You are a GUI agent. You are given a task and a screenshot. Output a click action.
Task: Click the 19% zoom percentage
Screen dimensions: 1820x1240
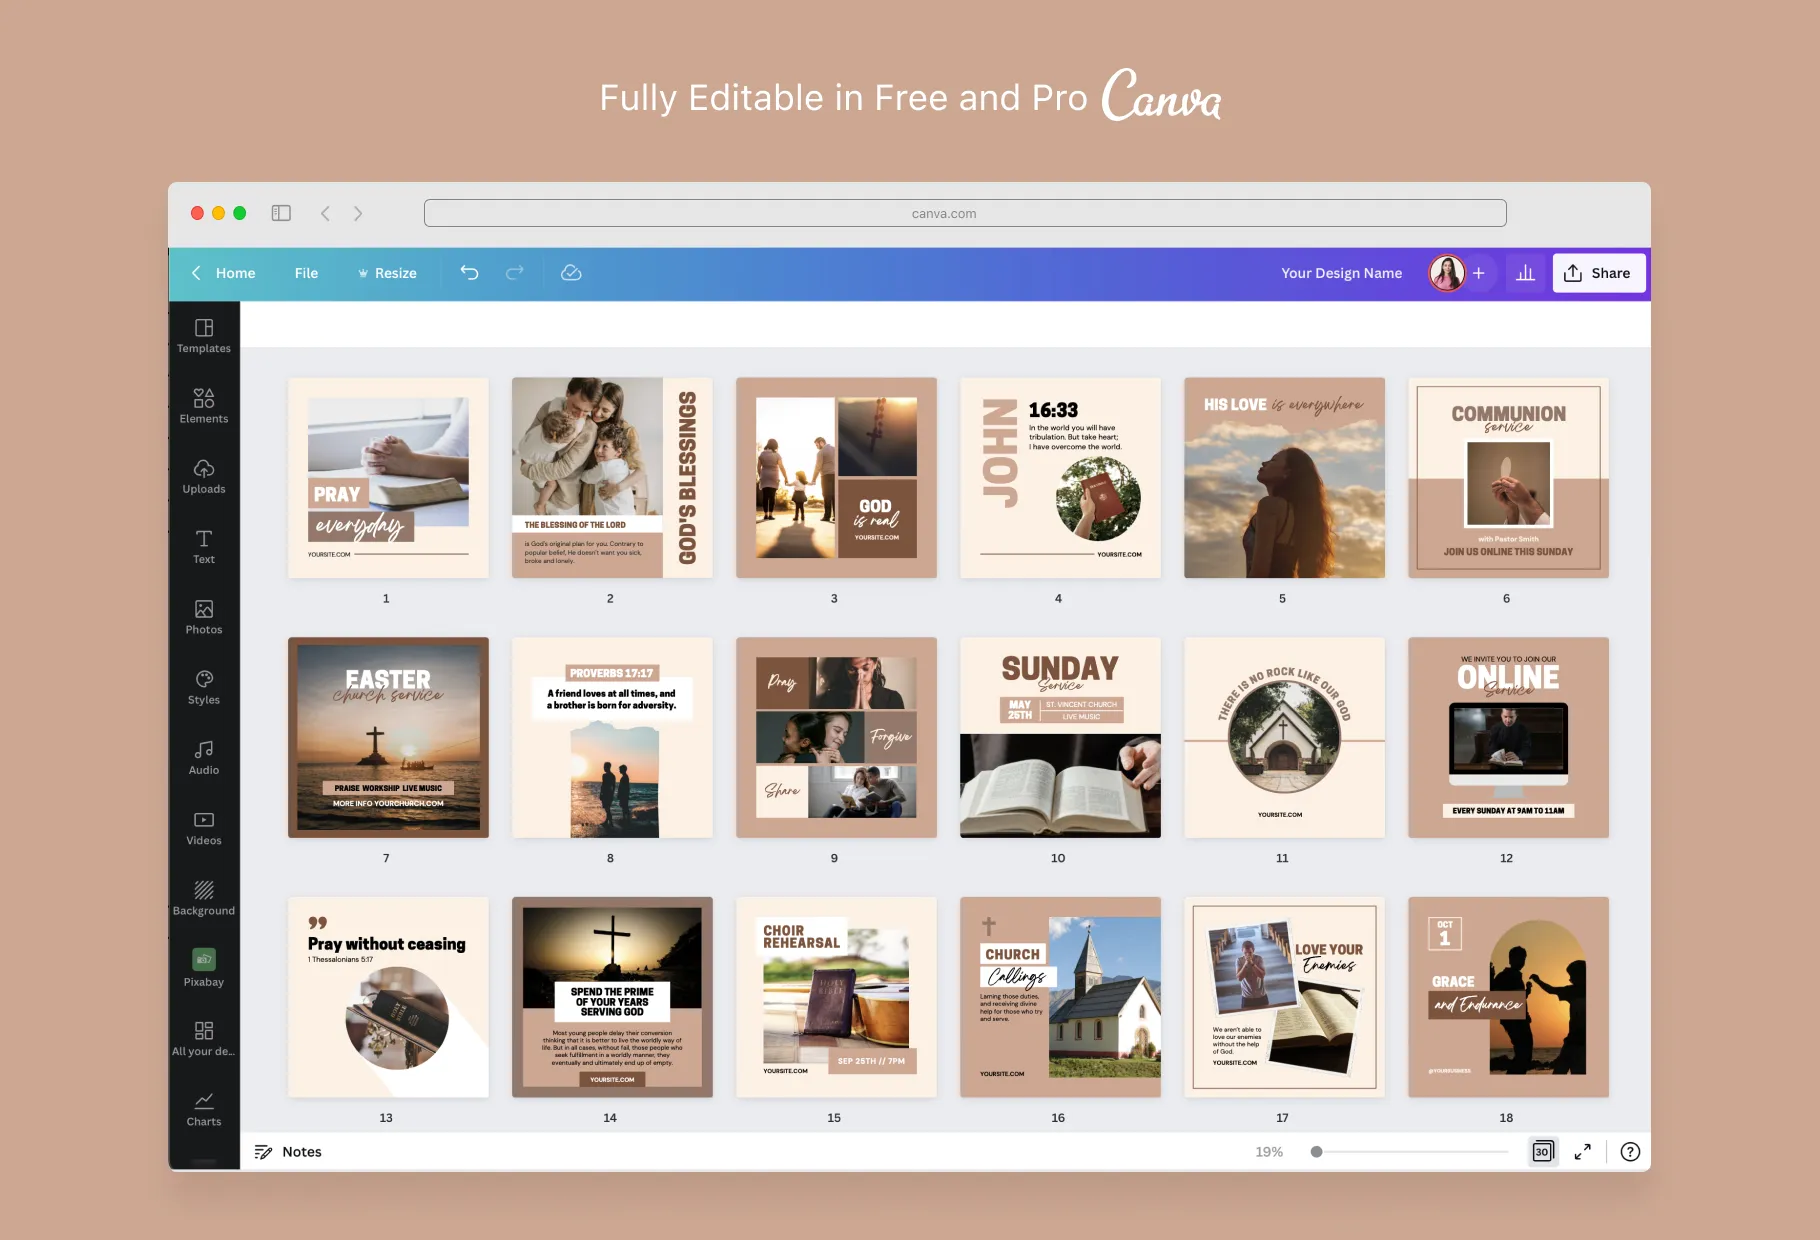[1269, 1152]
